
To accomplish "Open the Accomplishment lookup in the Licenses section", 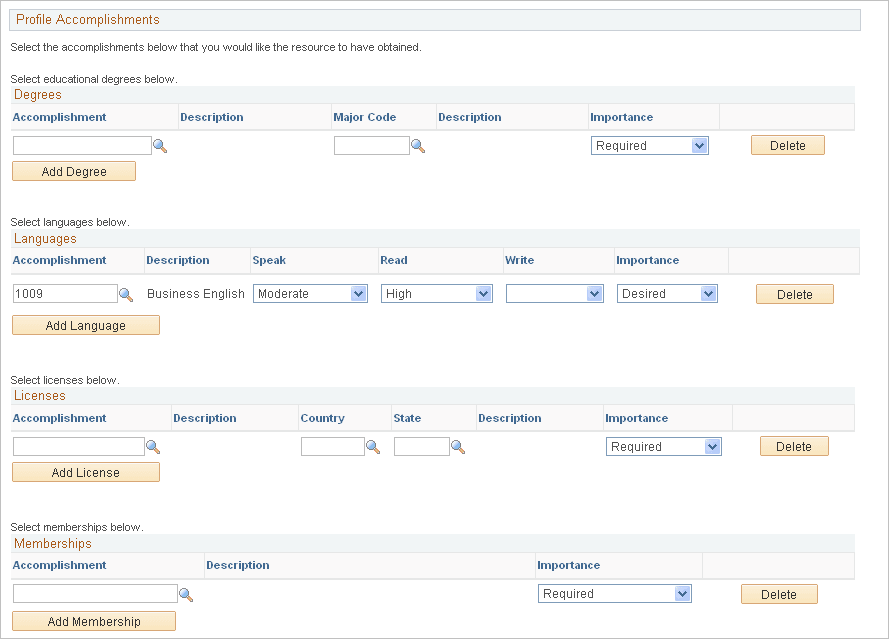I will [153, 446].
